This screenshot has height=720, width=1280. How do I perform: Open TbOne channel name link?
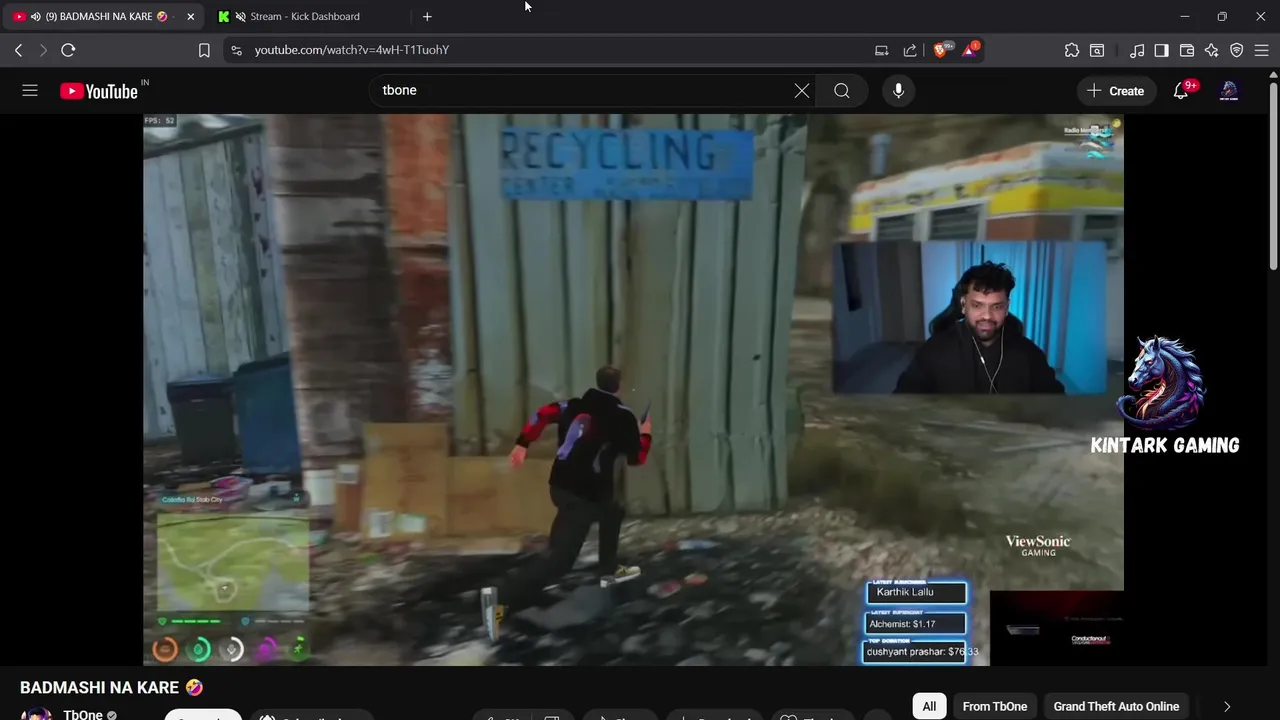[x=83, y=714]
